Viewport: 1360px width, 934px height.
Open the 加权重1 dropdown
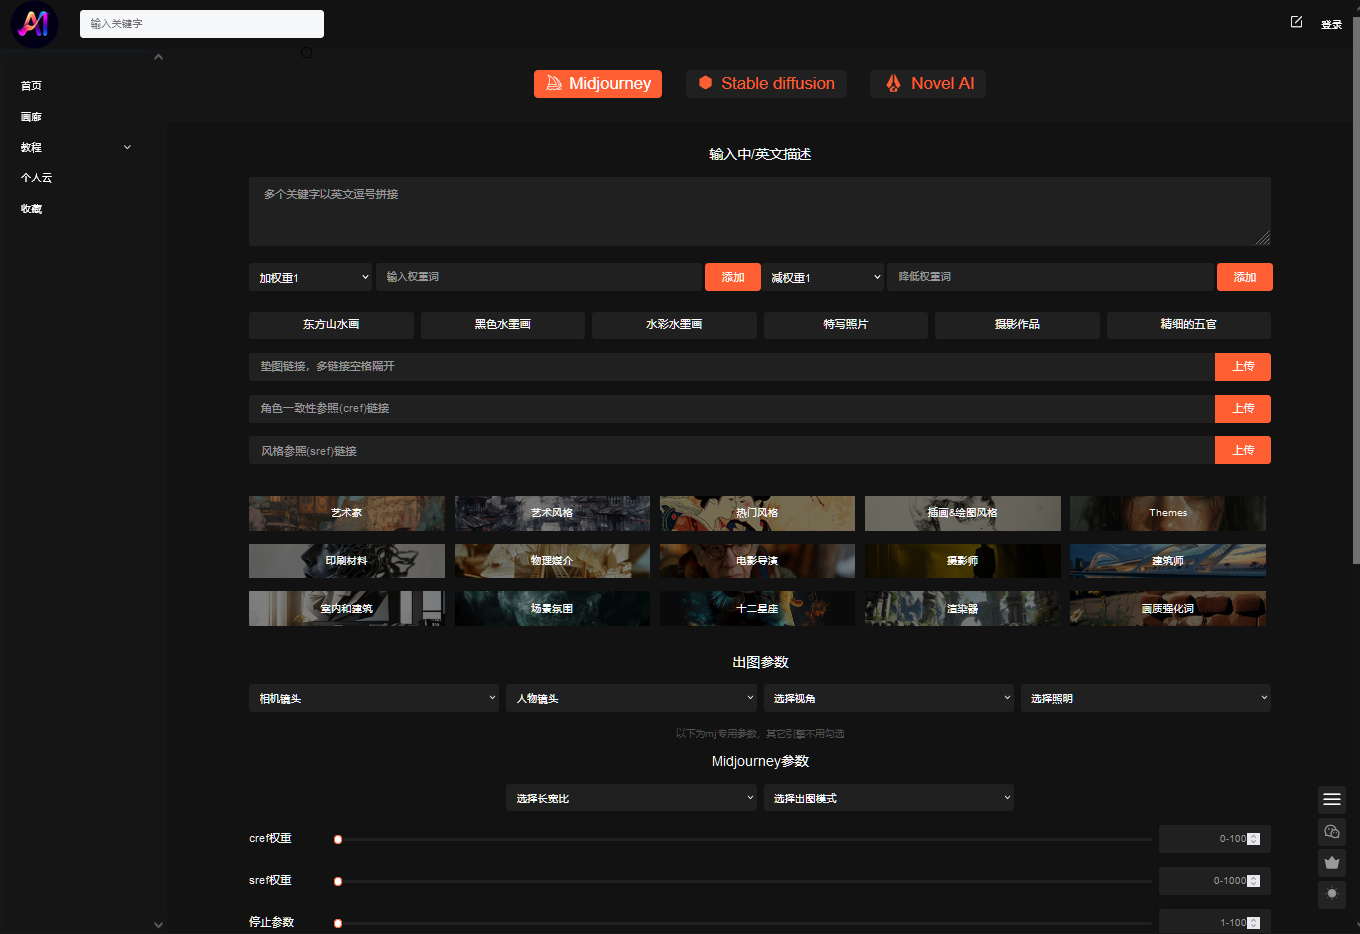click(x=310, y=277)
